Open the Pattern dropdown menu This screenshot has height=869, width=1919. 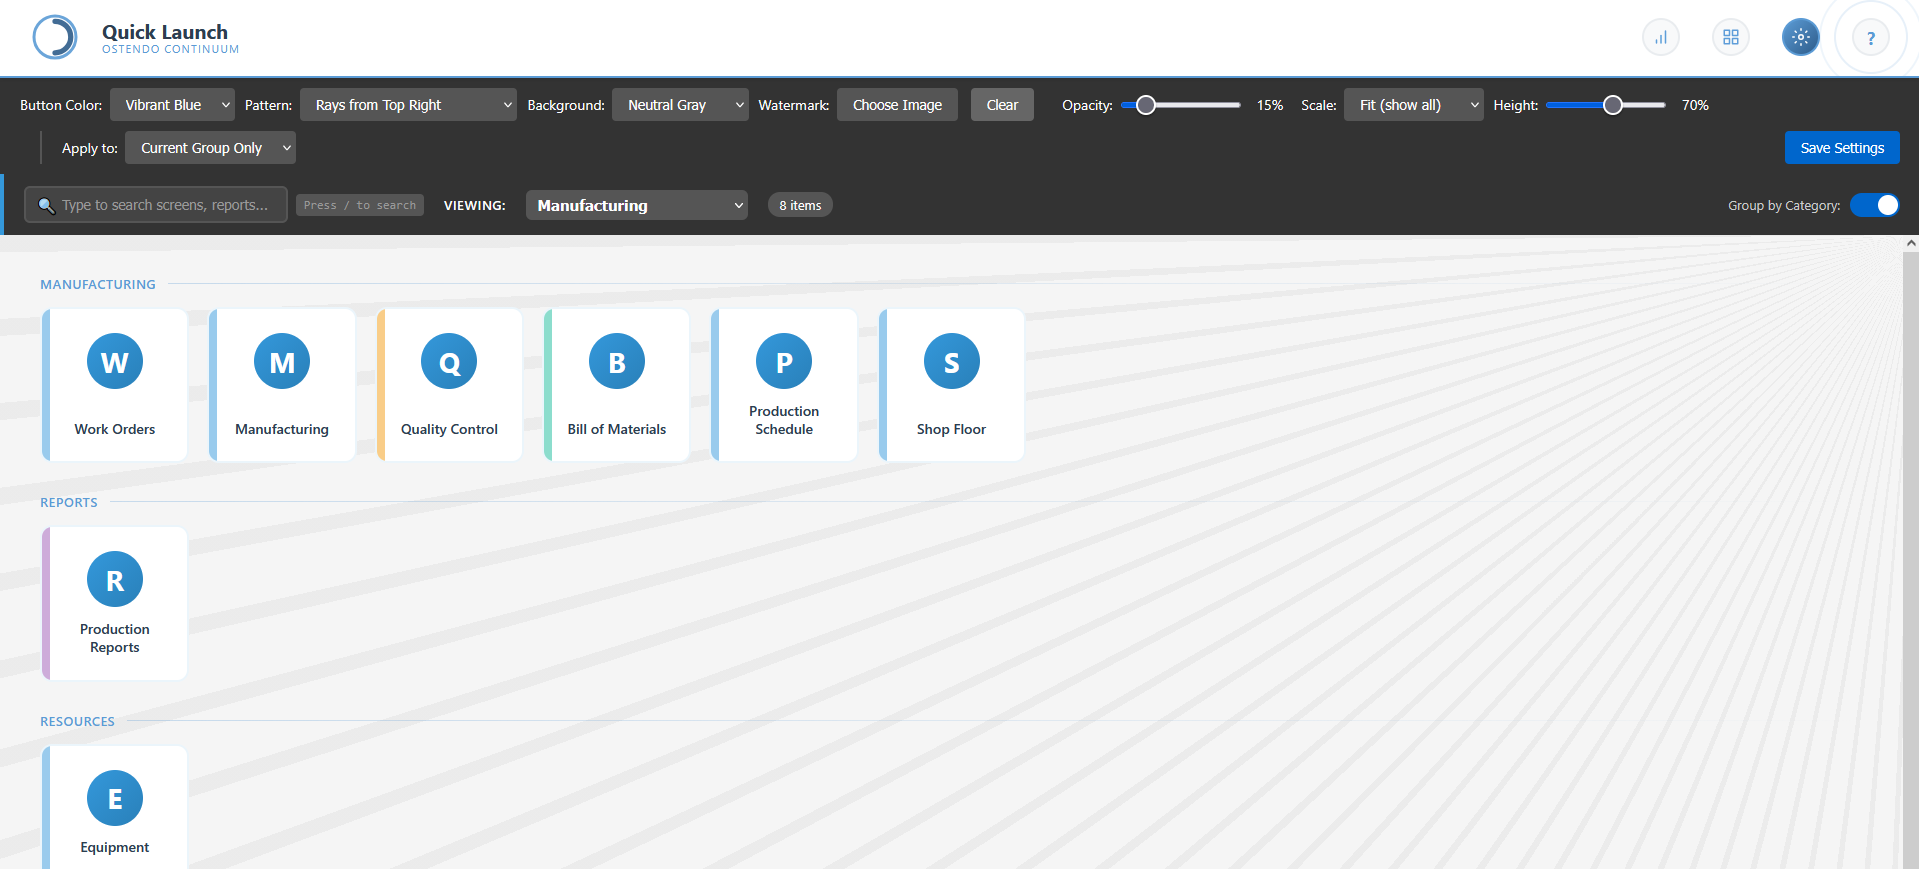408,105
